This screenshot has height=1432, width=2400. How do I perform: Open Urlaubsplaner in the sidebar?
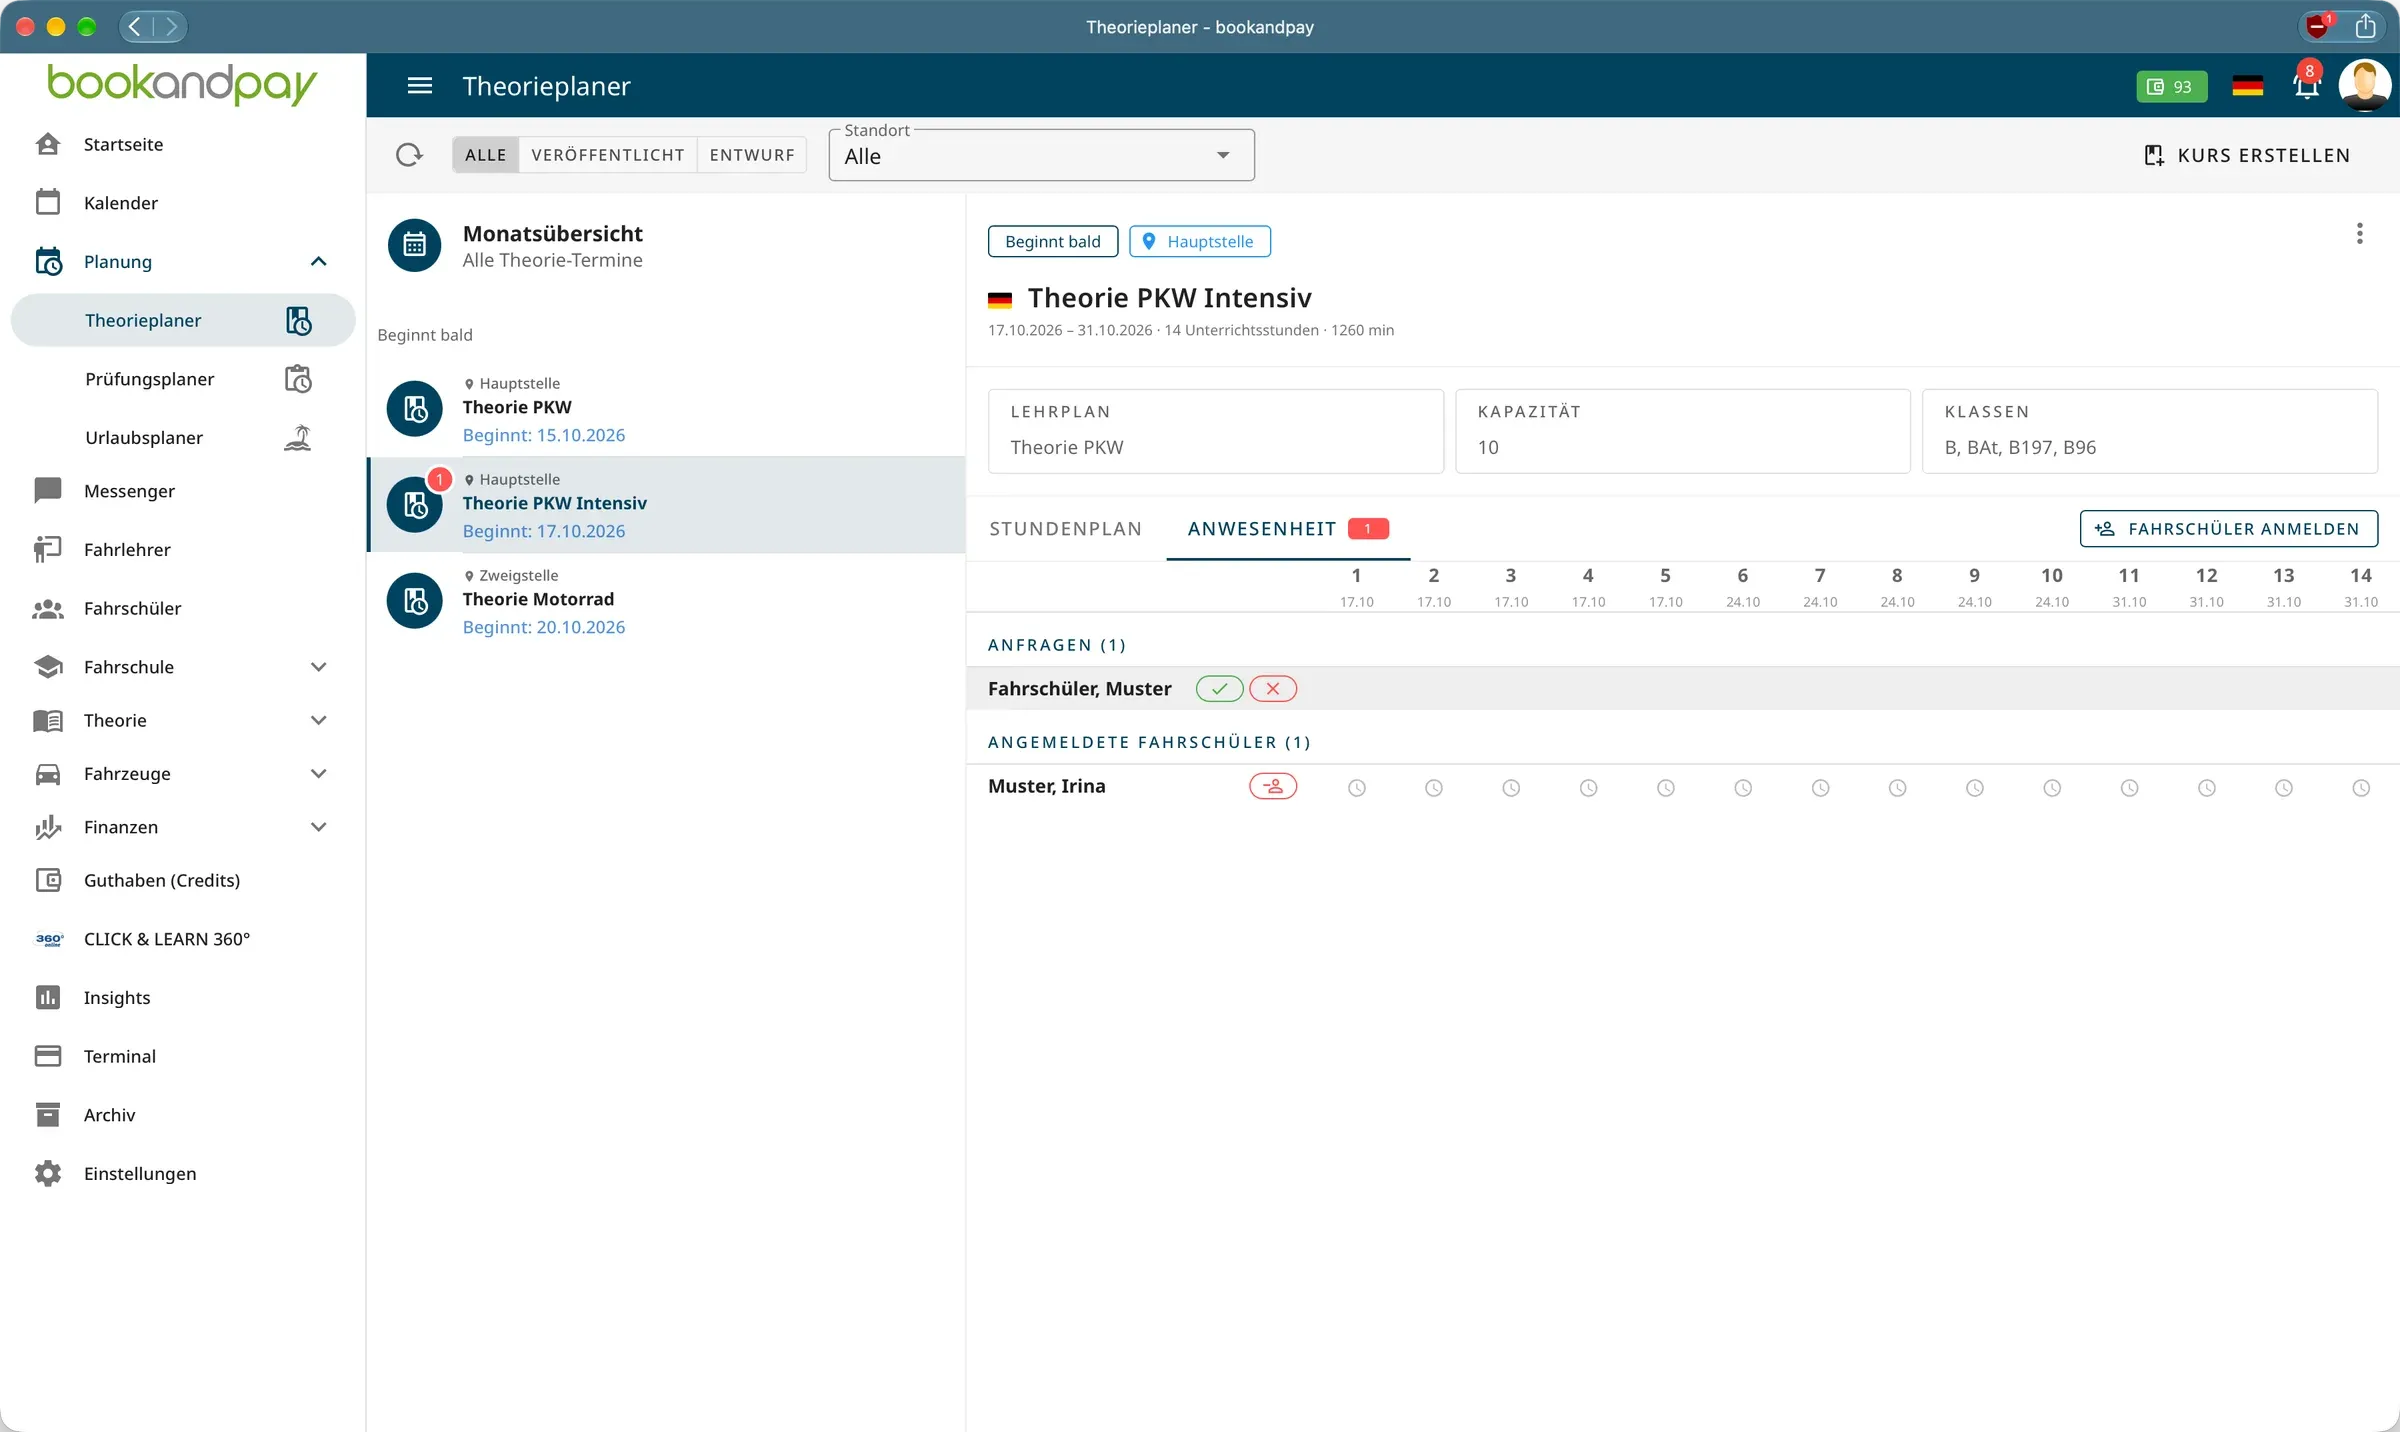pyautogui.click(x=183, y=437)
